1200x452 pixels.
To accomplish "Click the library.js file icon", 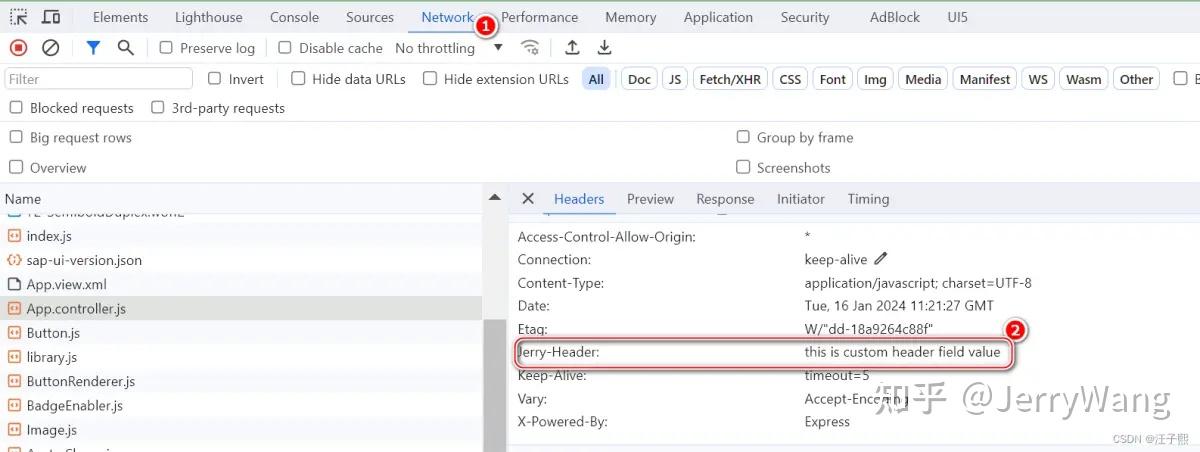I will [14, 357].
